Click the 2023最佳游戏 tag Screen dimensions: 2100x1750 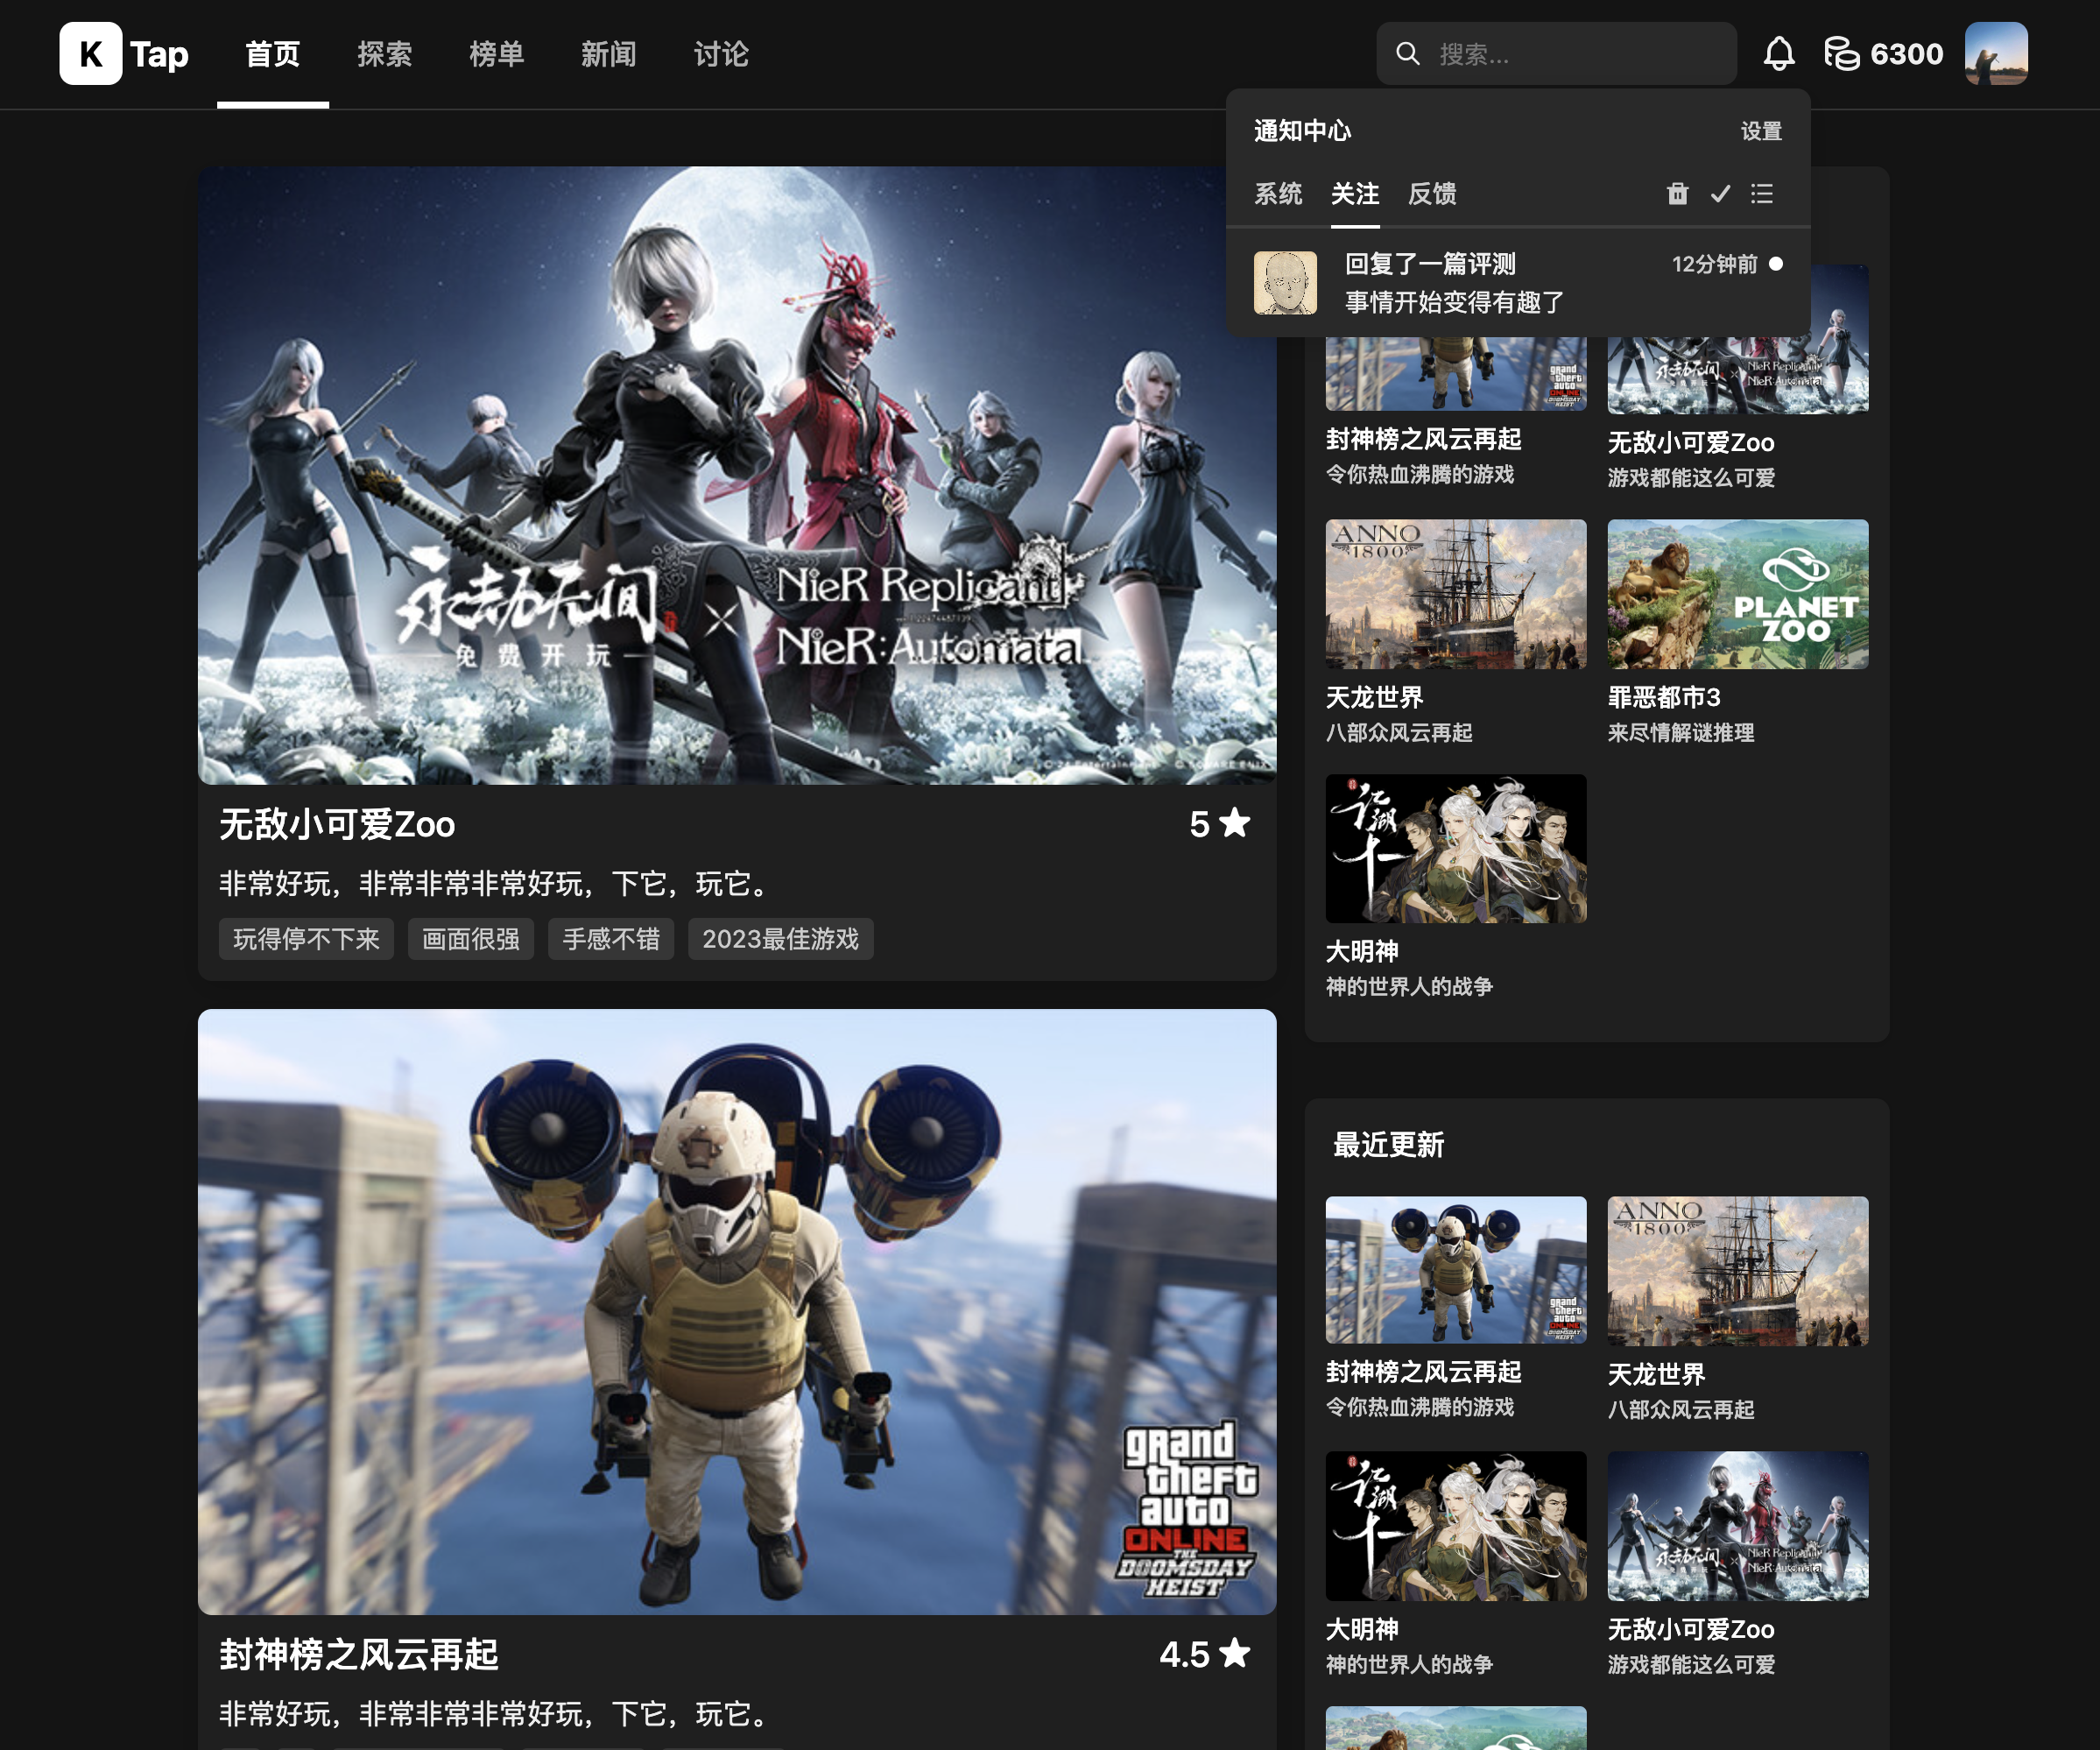tap(780, 939)
